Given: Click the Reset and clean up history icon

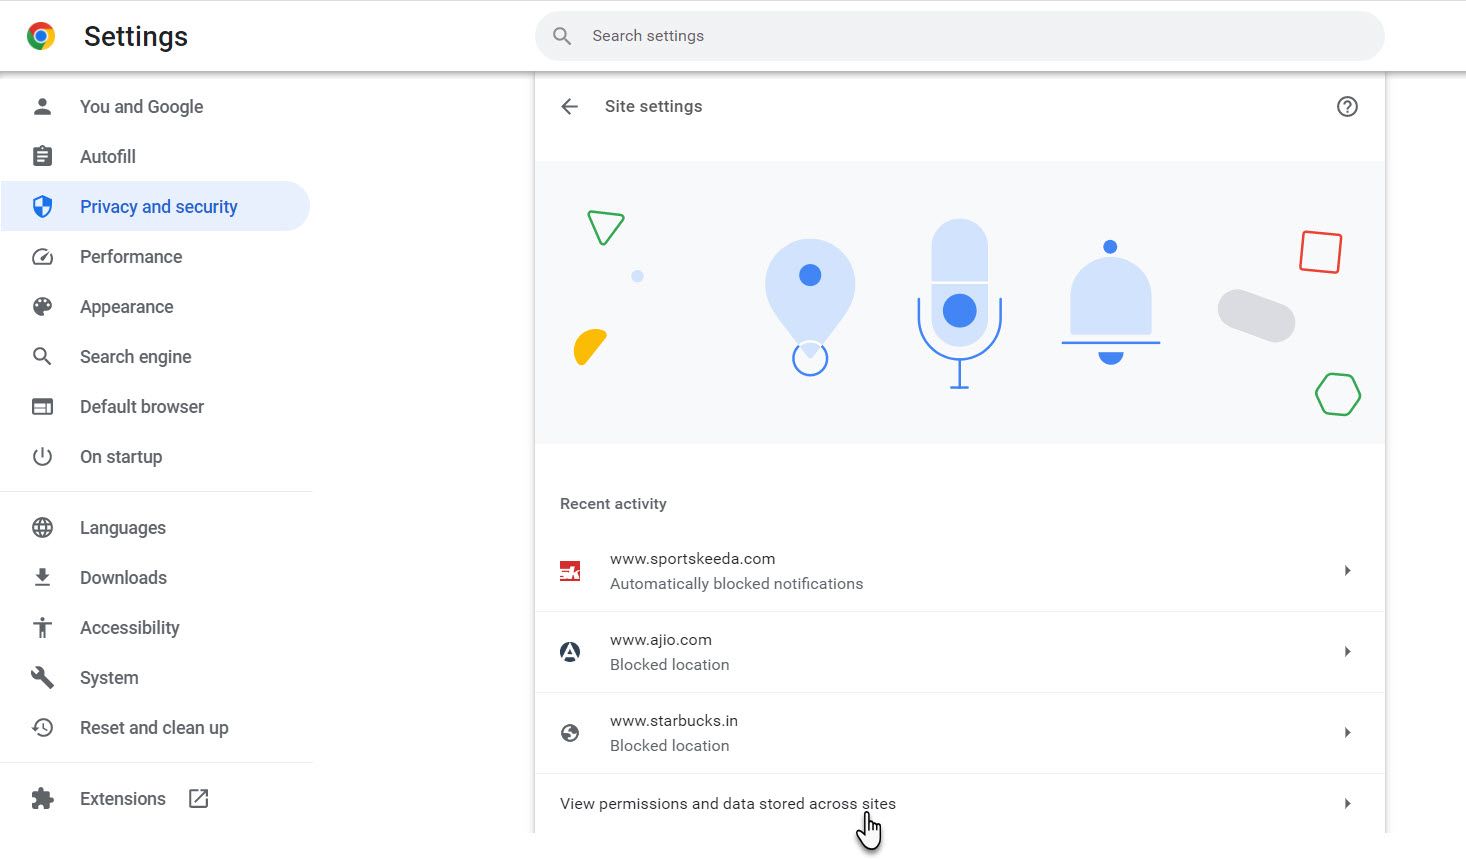Looking at the screenshot, I should tap(42, 727).
